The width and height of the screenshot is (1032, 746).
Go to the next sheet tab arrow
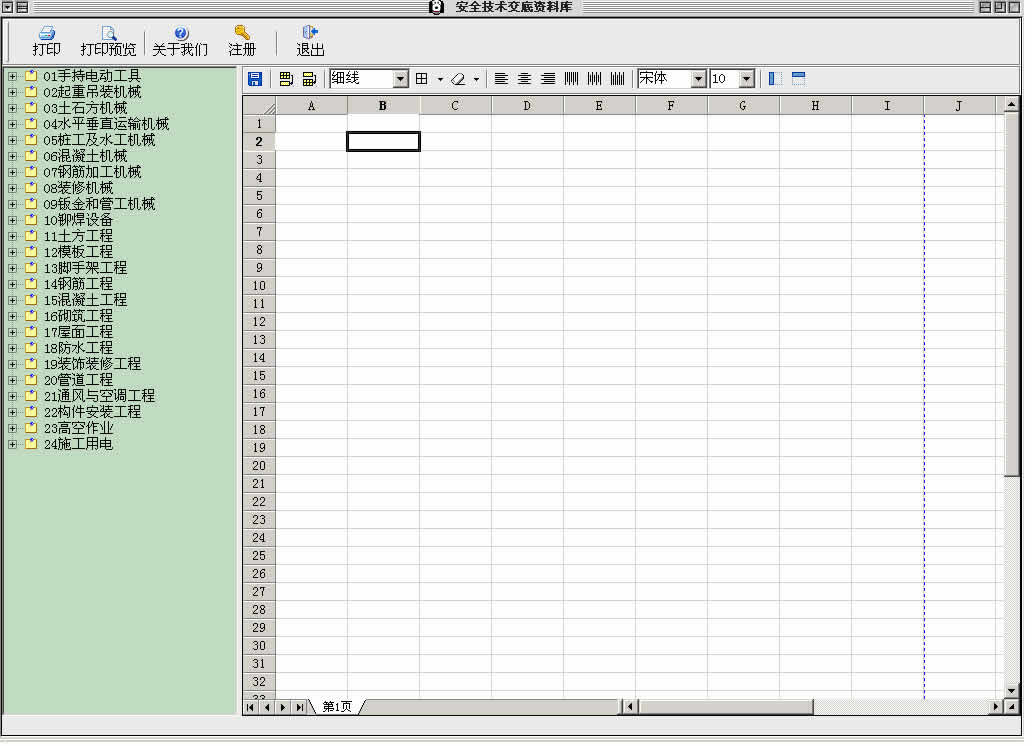click(283, 708)
